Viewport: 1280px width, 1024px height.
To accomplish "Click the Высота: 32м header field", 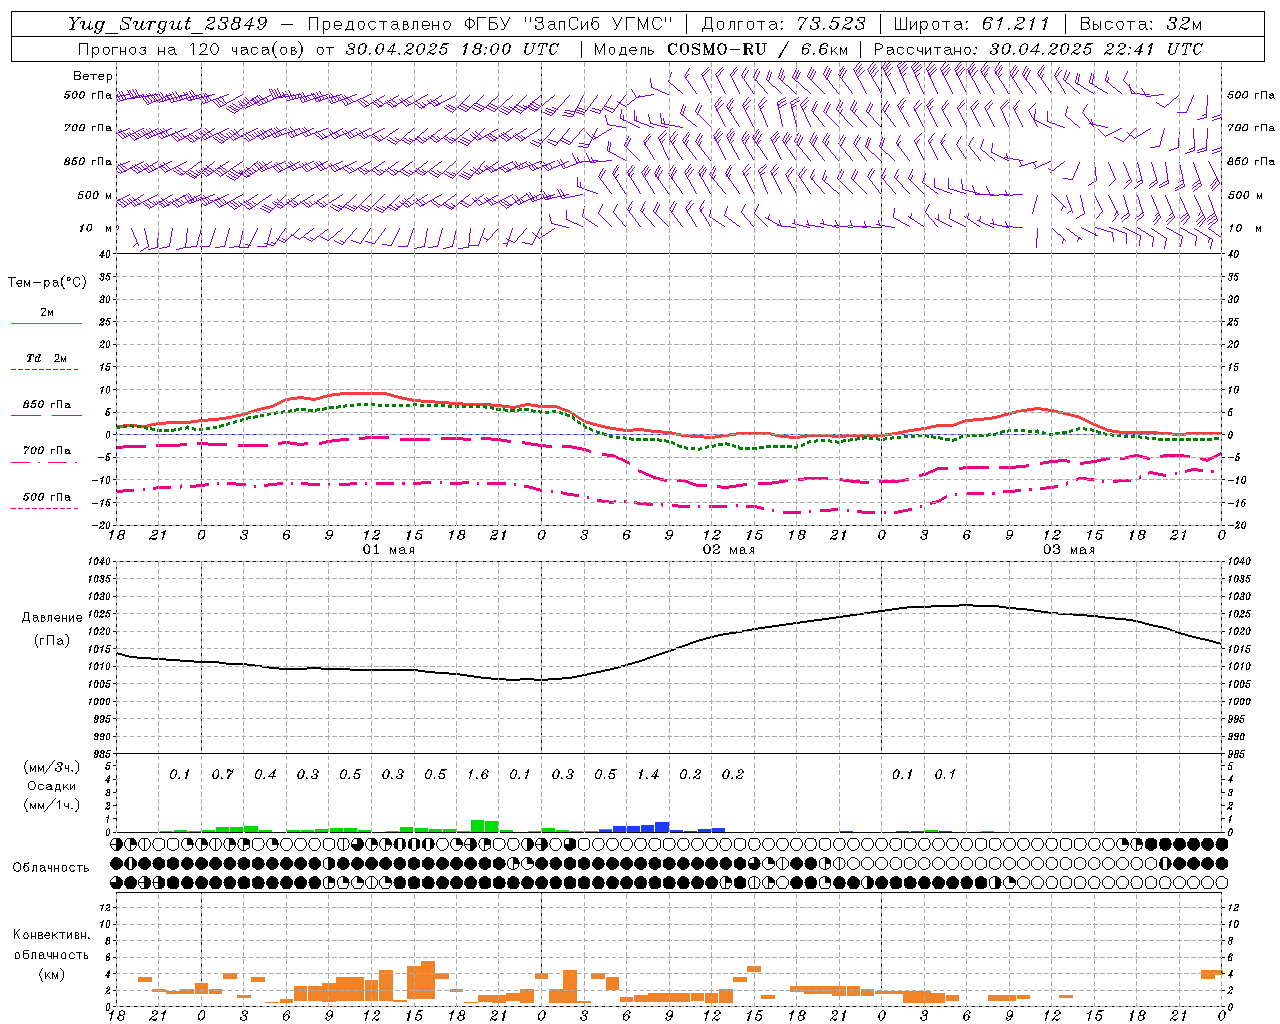I will [x=1140, y=24].
